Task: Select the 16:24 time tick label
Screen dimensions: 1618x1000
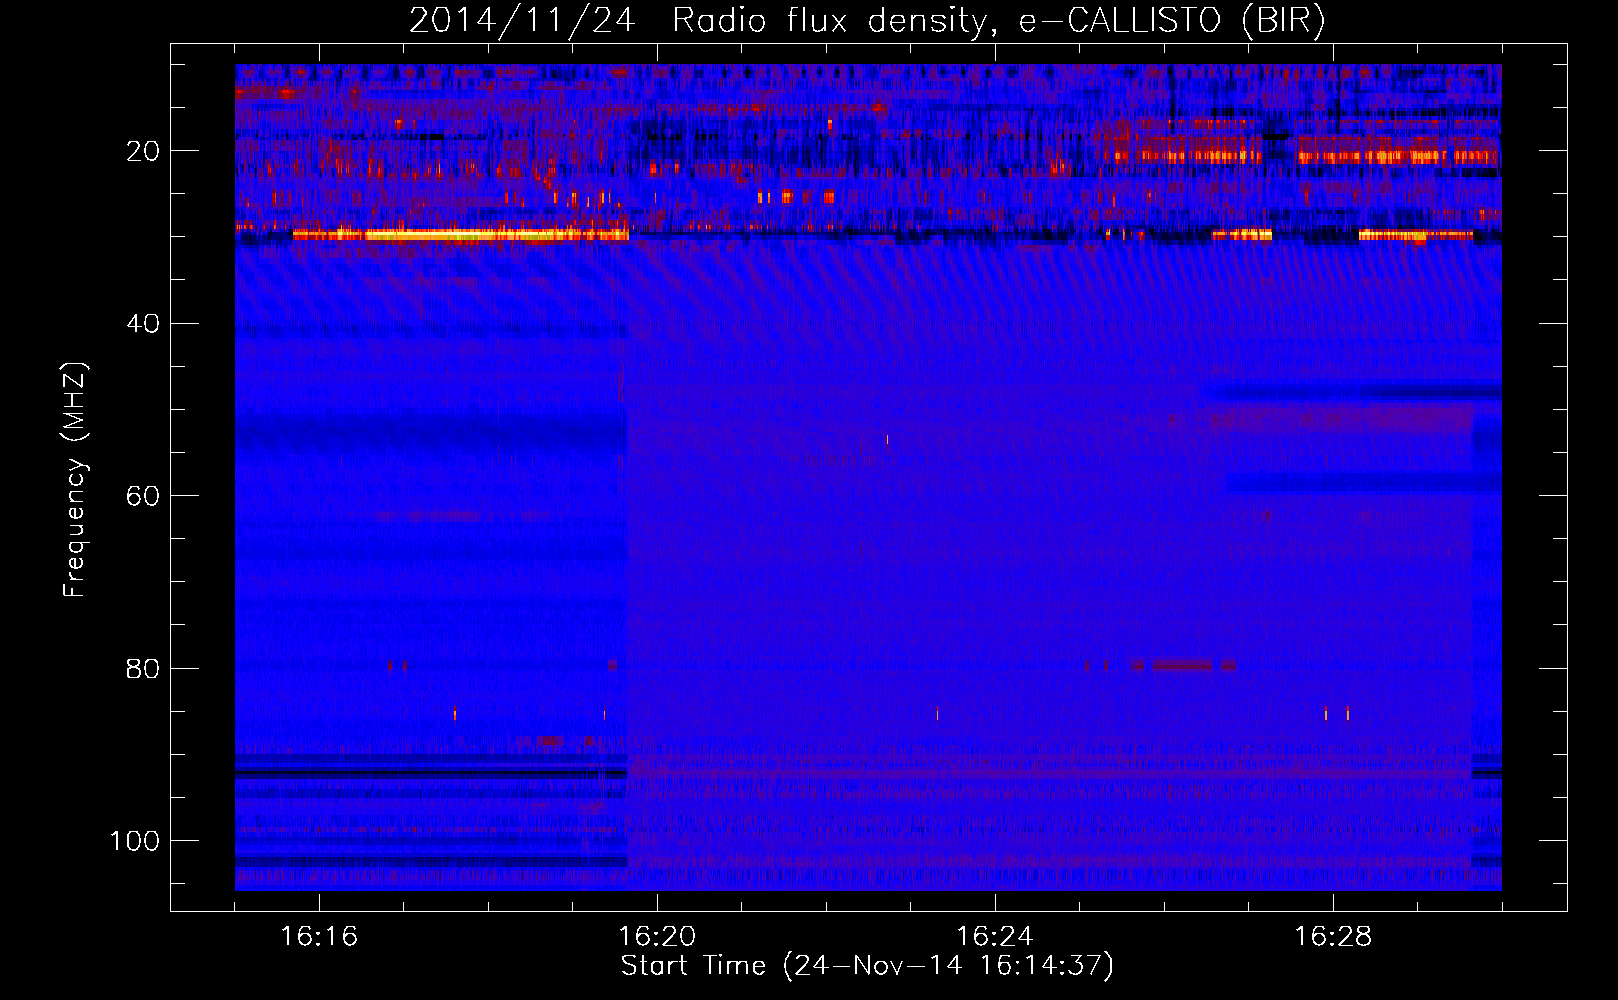Action: (x=995, y=936)
